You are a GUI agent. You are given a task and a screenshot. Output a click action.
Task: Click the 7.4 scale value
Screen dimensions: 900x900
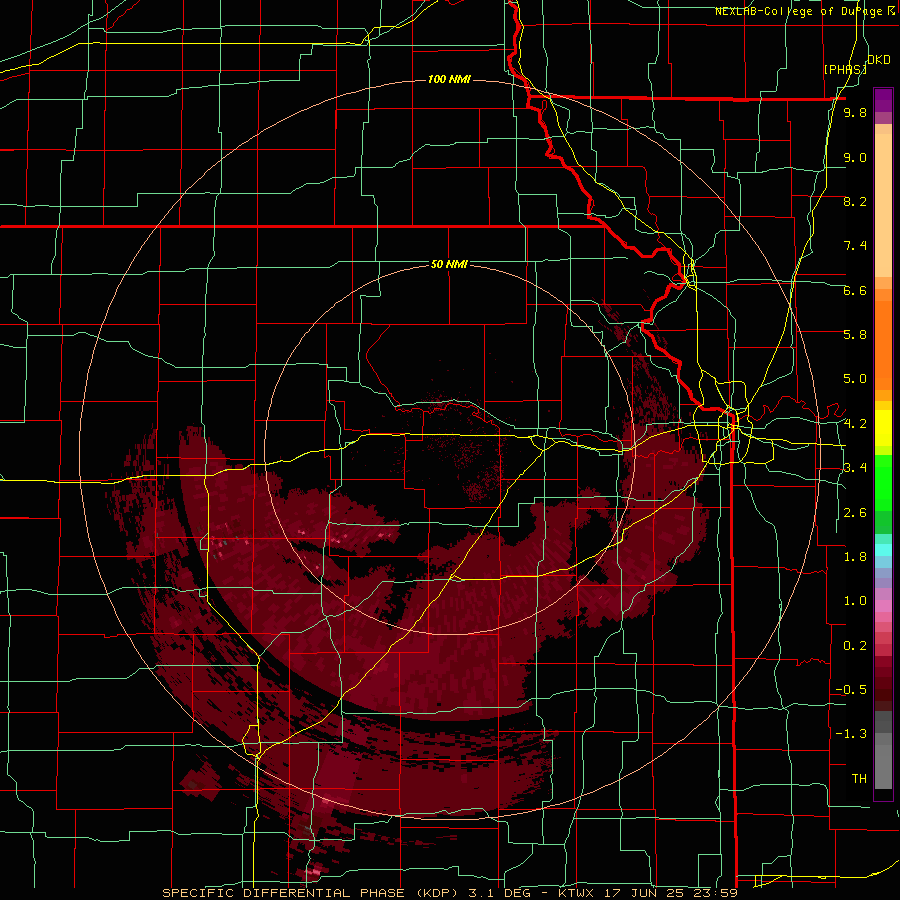pyautogui.click(x=855, y=246)
